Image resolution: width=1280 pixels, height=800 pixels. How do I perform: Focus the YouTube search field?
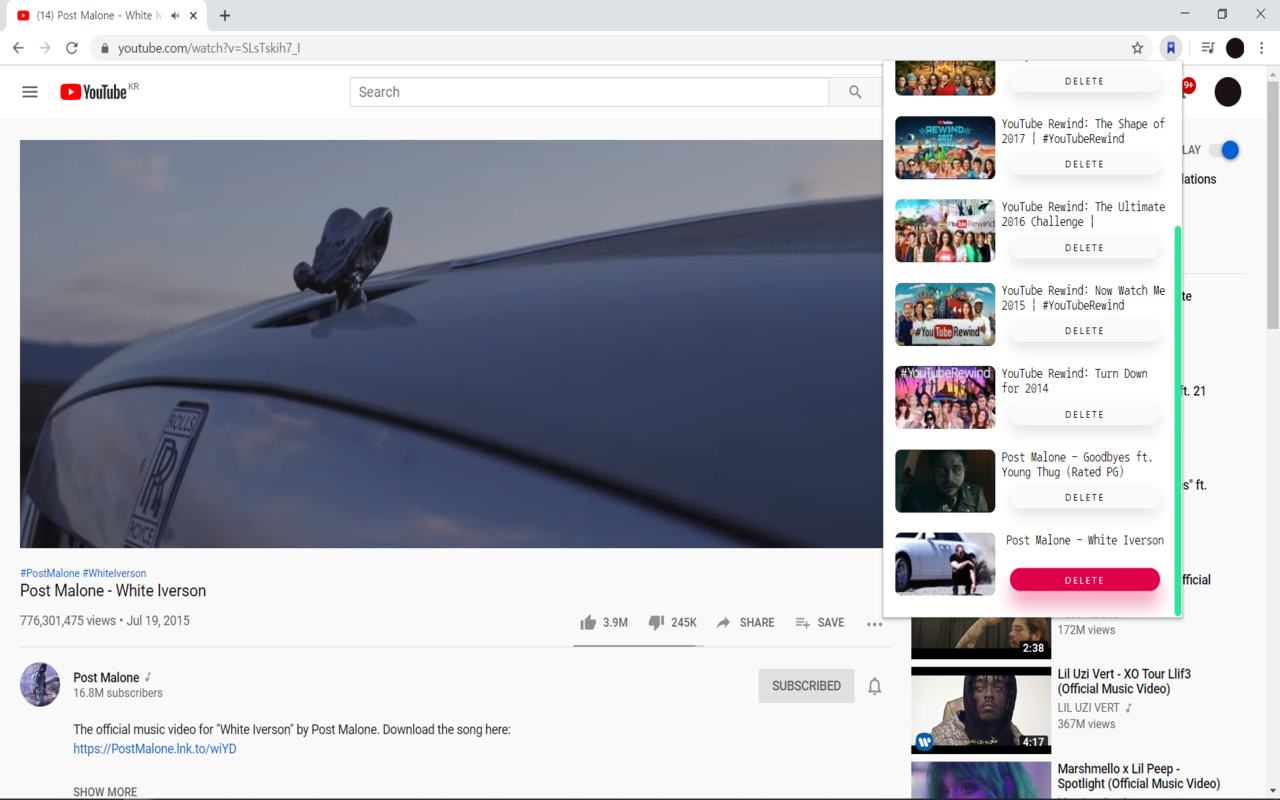[590, 92]
